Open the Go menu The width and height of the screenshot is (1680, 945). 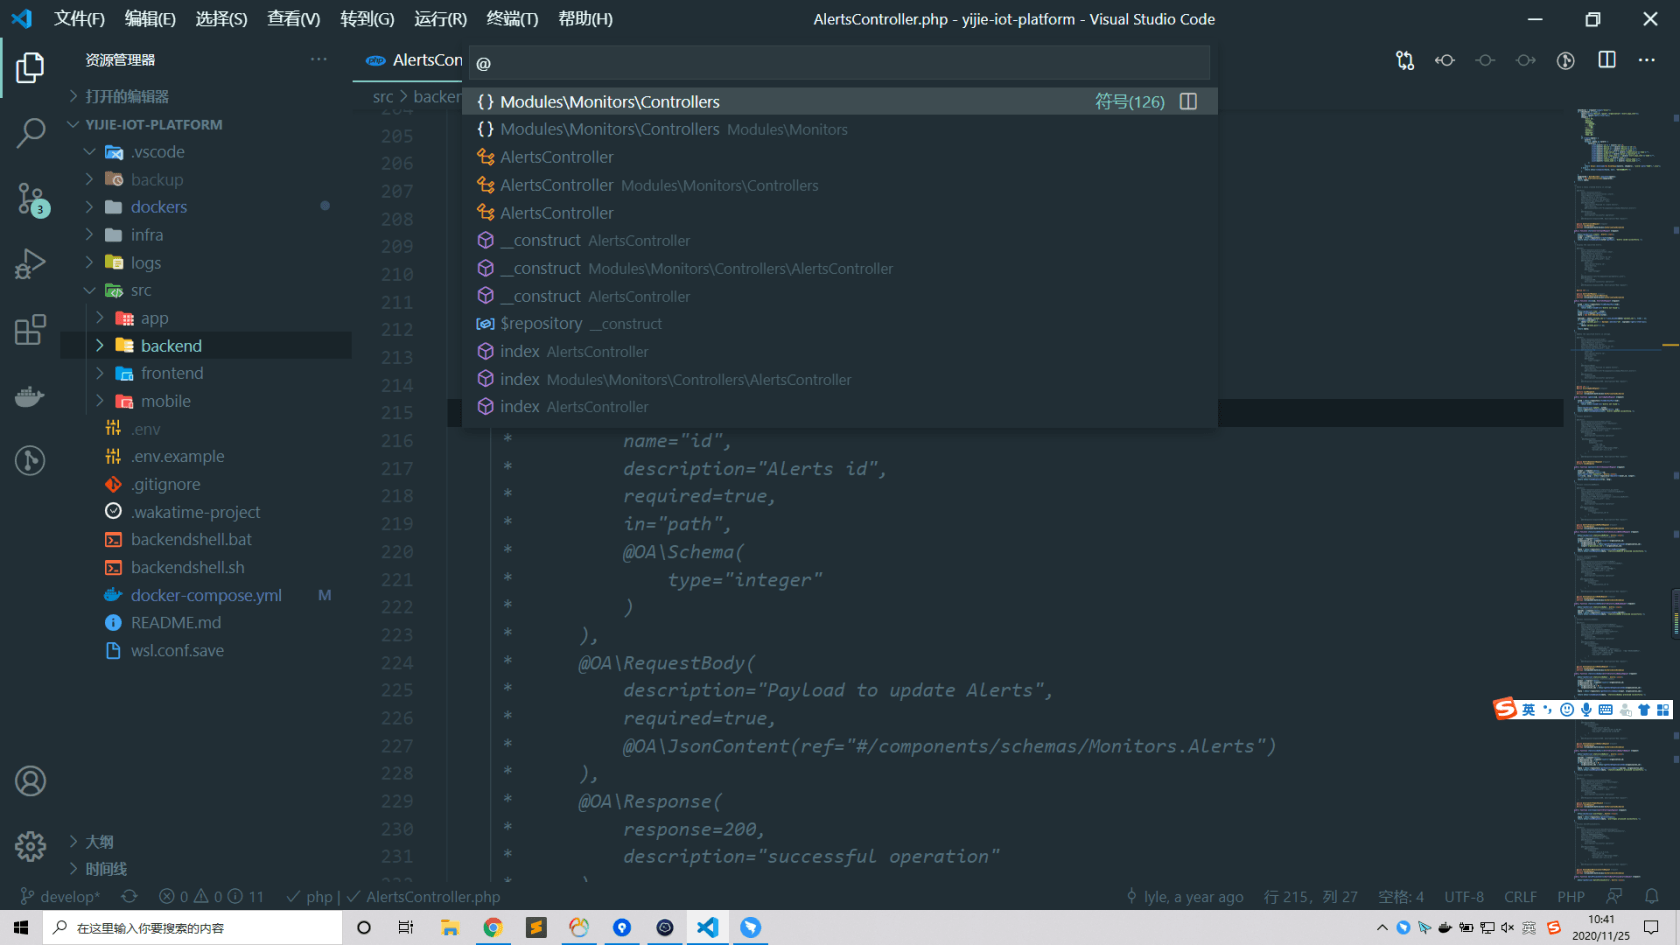[x=367, y=19]
